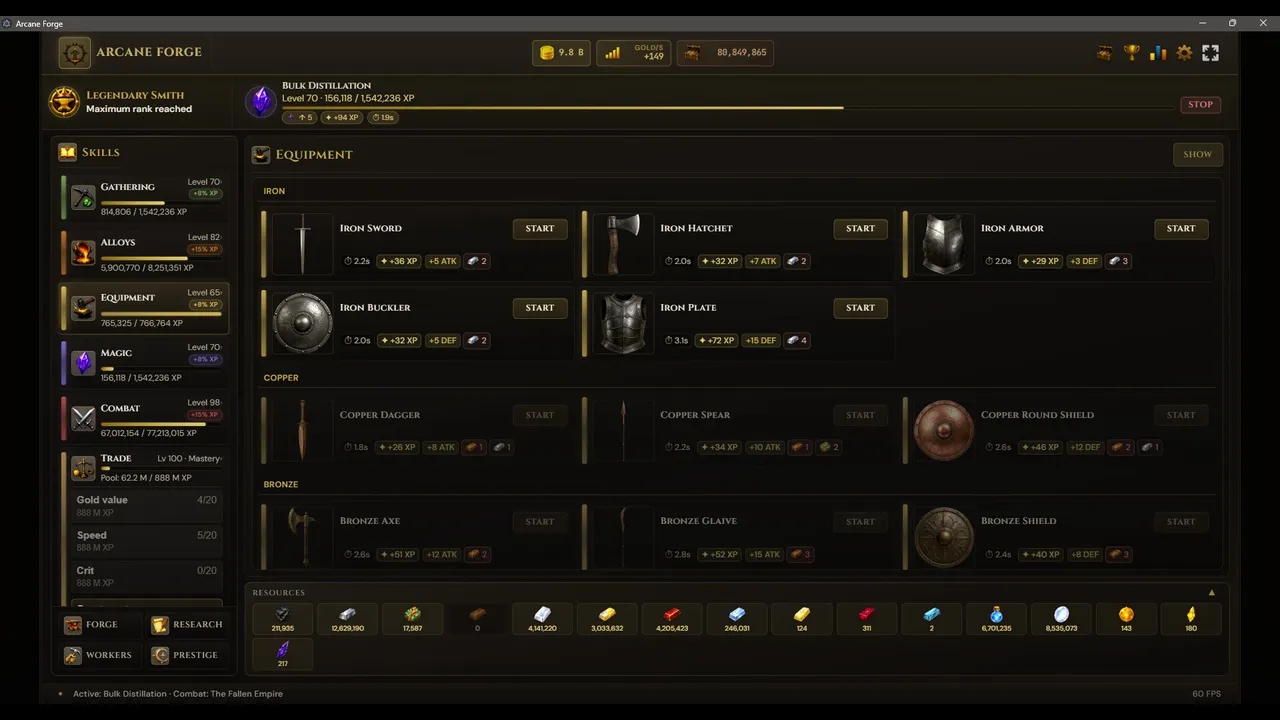Select the Gold value trade upgrade

tap(146, 506)
